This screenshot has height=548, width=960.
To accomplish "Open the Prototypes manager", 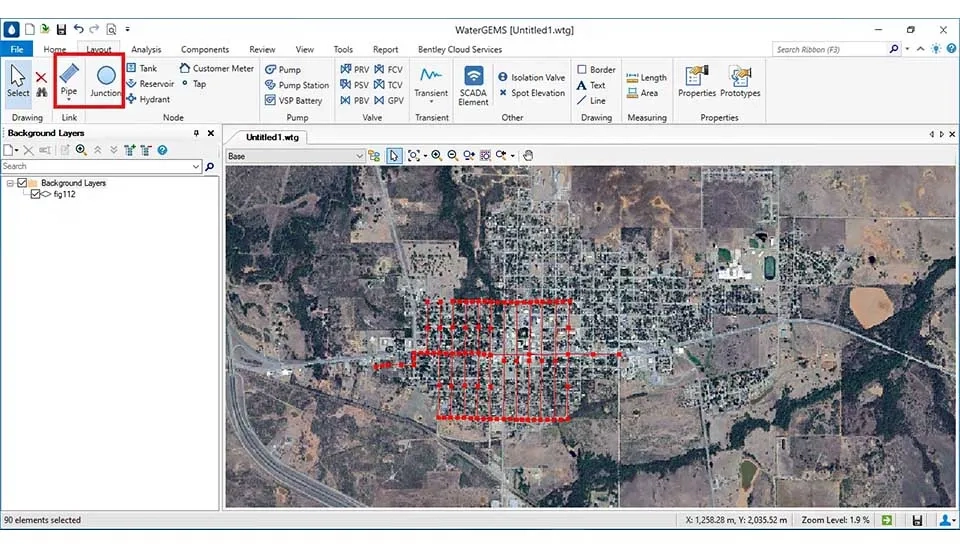I will (740, 81).
